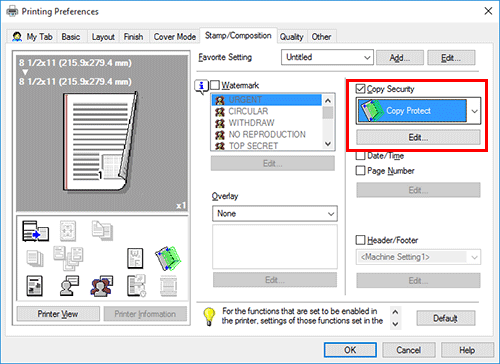Click the watermark information balloon icon
The width and height of the screenshot is (500, 364).
(202, 87)
